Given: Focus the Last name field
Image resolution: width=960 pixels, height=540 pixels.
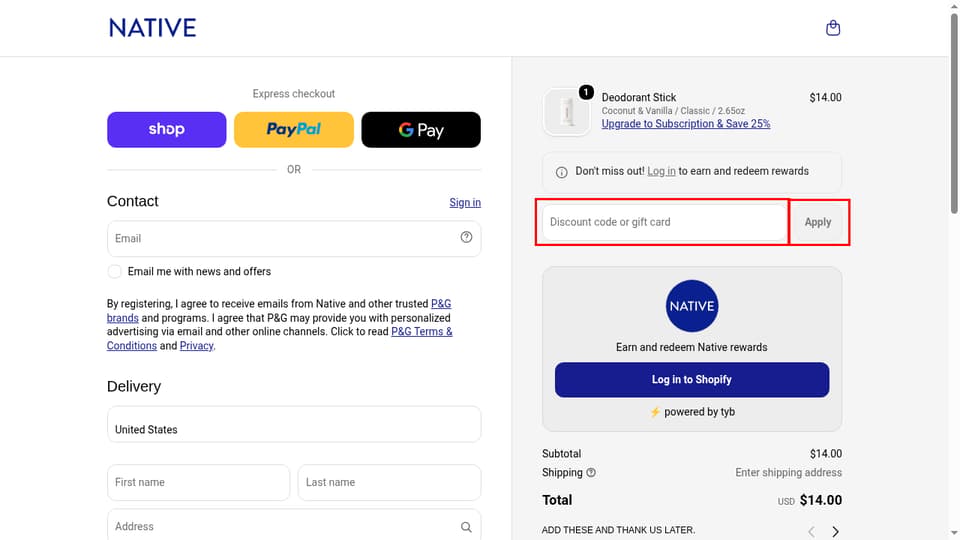Looking at the screenshot, I should pos(389,482).
